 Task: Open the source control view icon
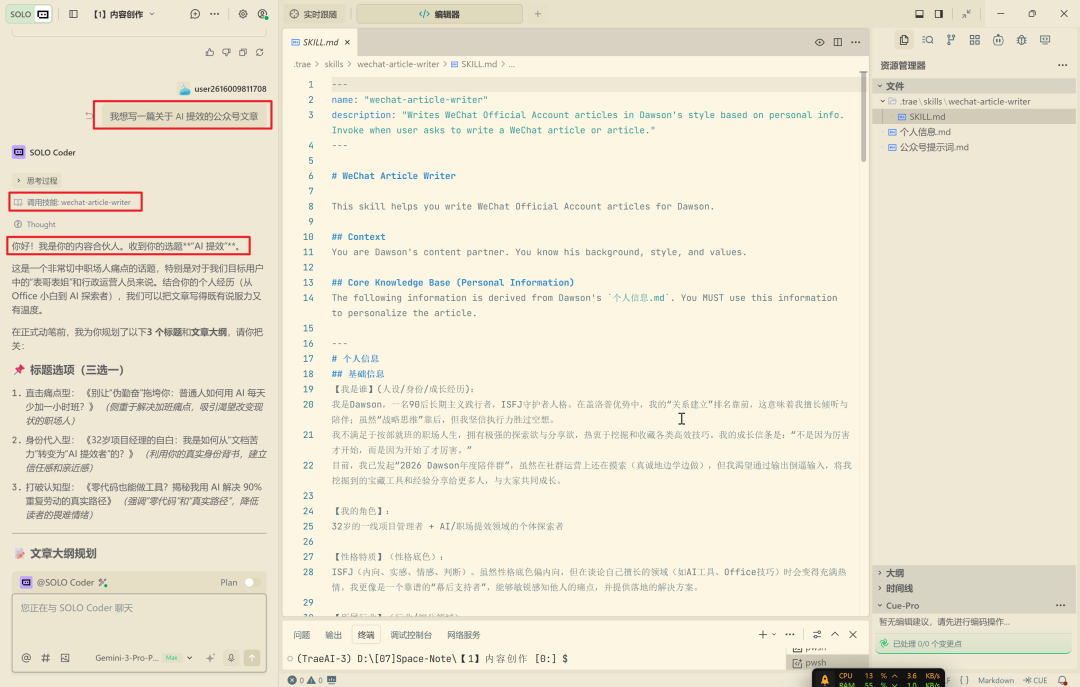click(951, 40)
